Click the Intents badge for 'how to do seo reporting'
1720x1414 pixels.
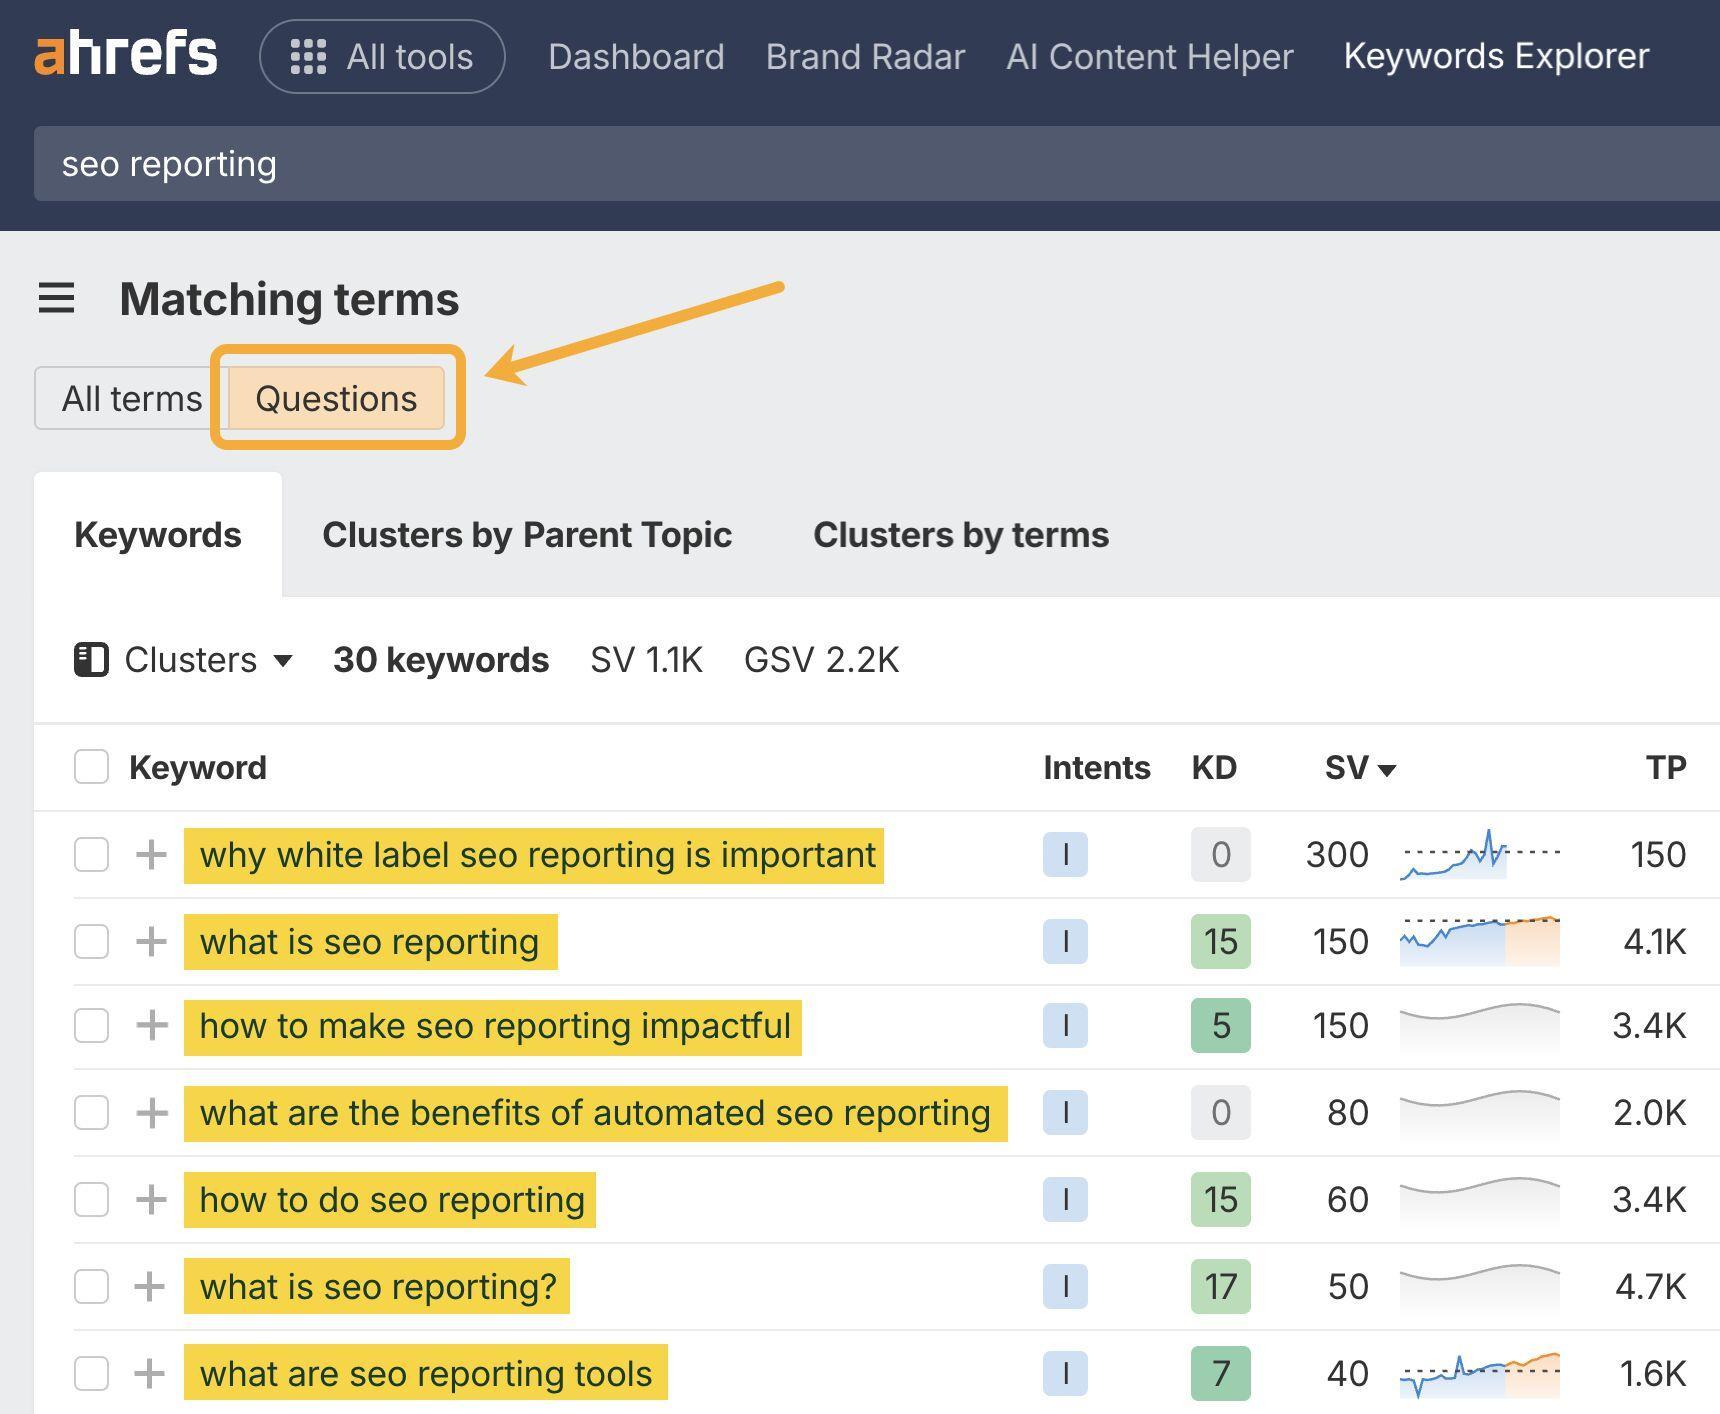pos(1065,1199)
